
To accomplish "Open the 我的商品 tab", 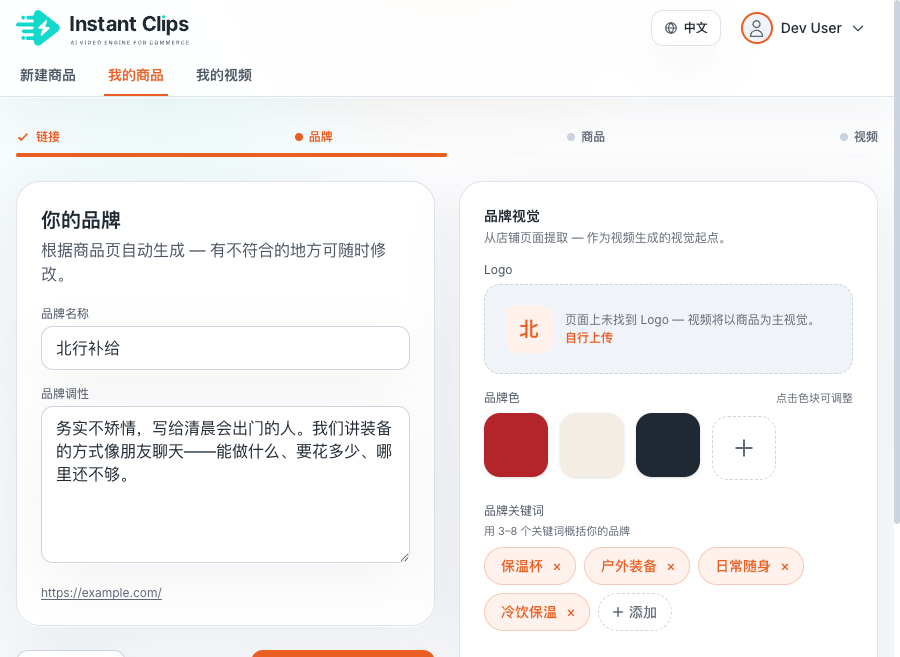I will point(136,75).
